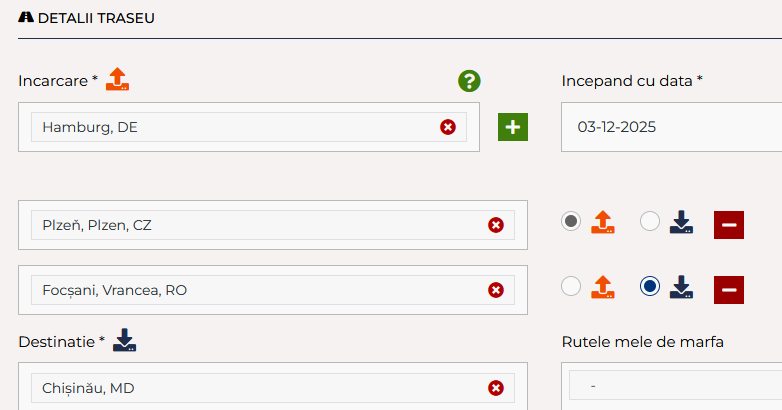Delete the Focșani stop row with minus button

click(x=728, y=289)
